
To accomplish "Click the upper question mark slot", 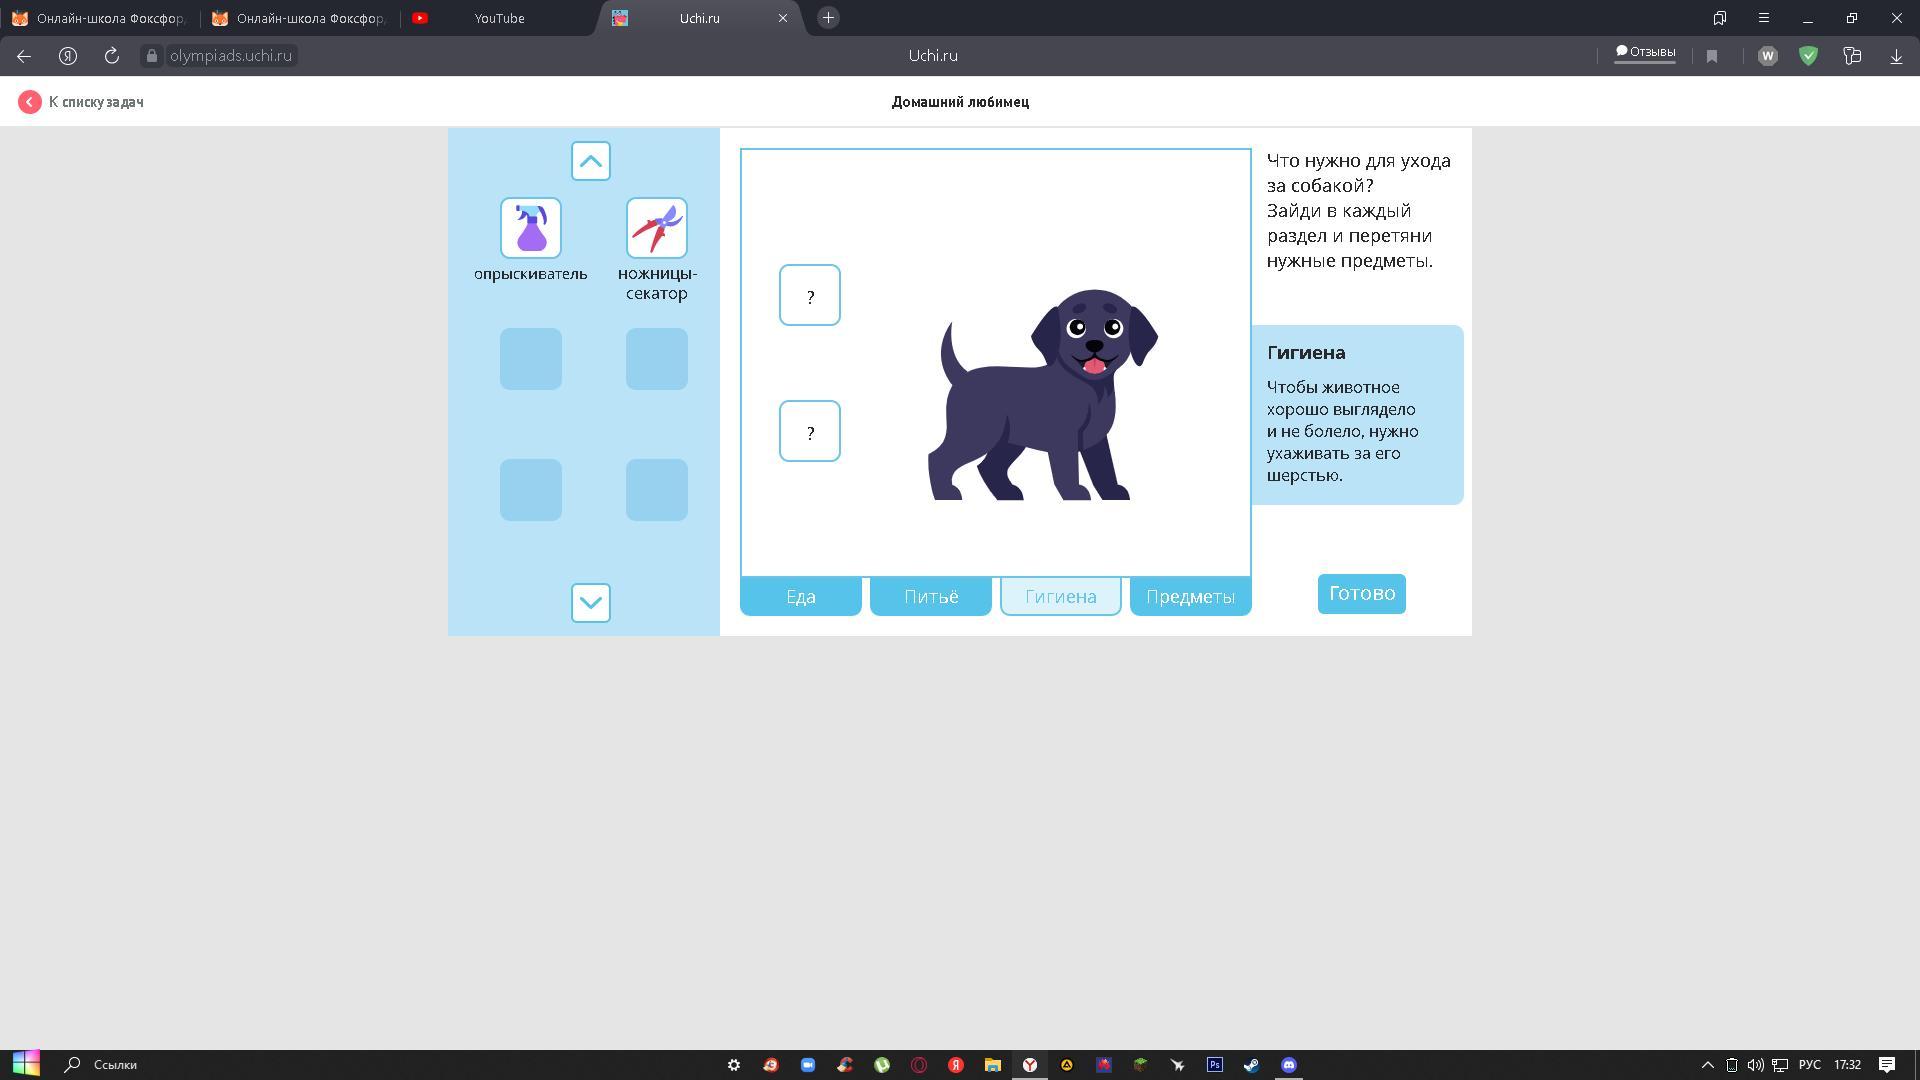I will (809, 295).
